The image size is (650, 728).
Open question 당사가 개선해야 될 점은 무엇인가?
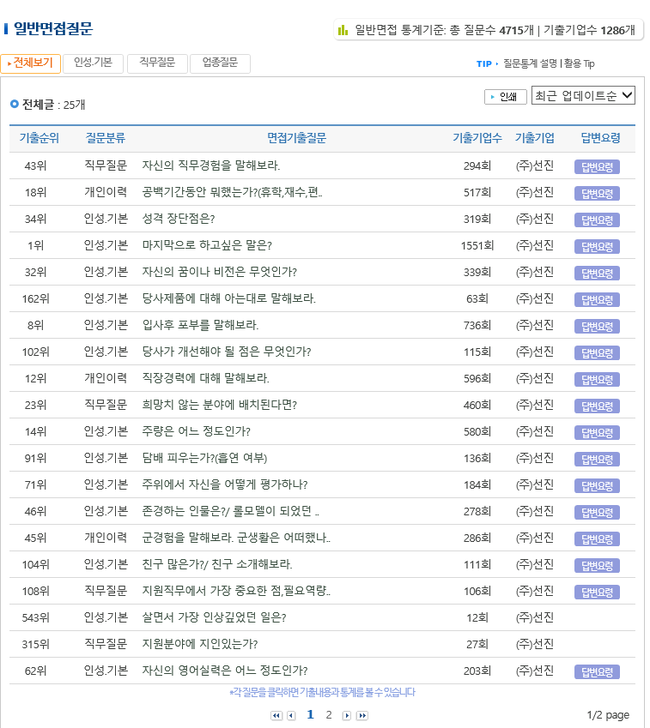(226, 352)
